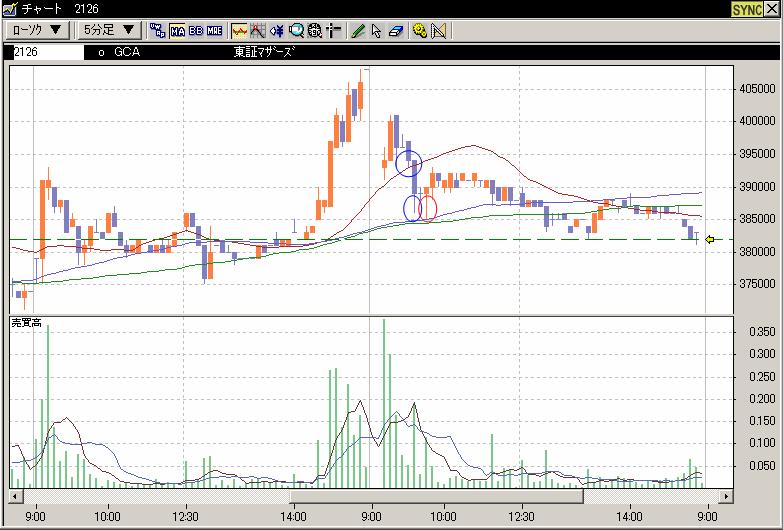The width and height of the screenshot is (783, 530).
Task: Click the 売買高 volume panel label
Action: click(x=26, y=323)
